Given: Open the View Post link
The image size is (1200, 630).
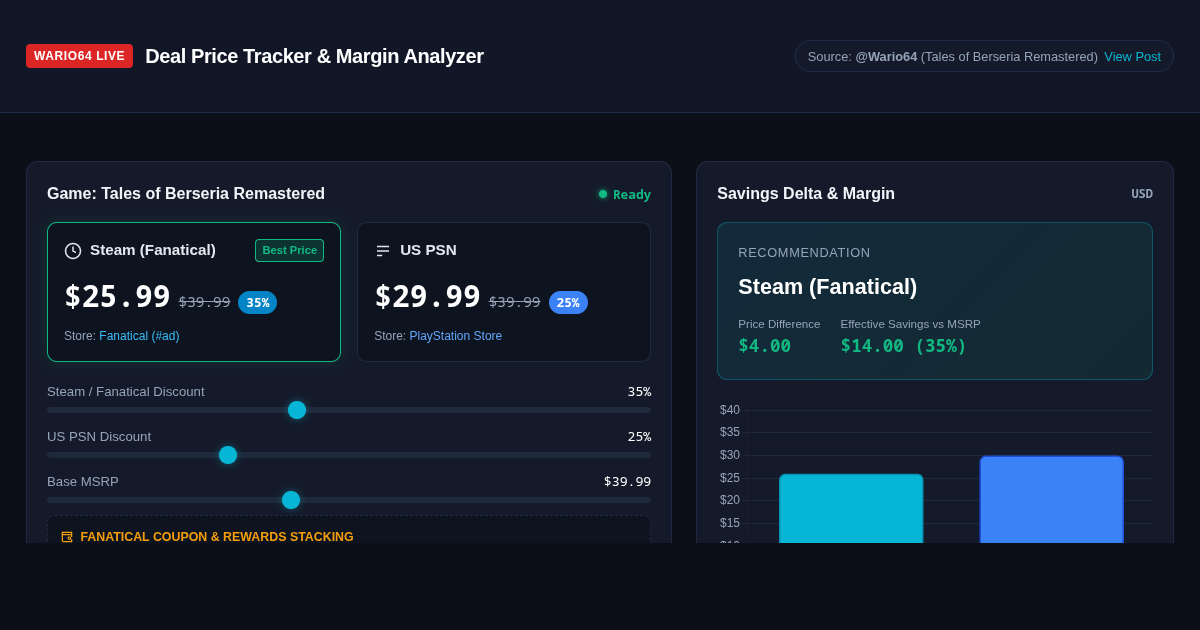Looking at the screenshot, I should pyautogui.click(x=1132, y=56).
